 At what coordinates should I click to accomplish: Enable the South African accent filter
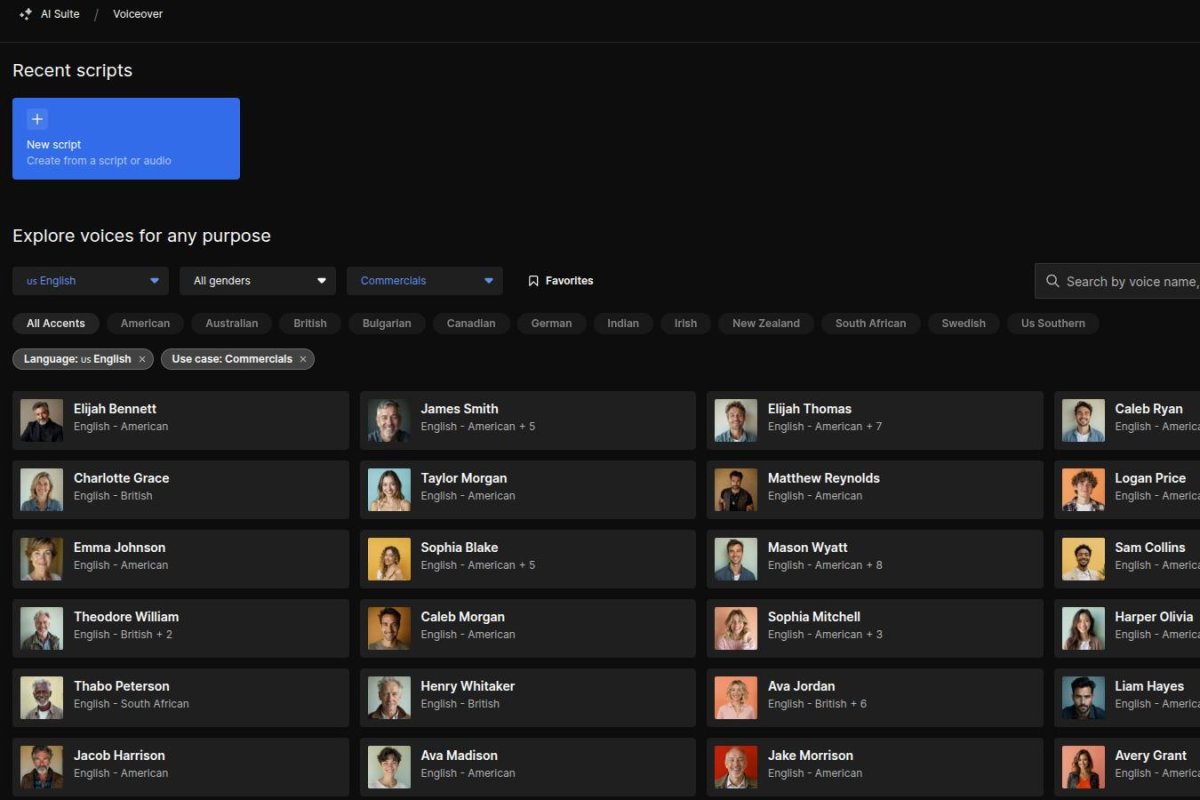[x=870, y=323]
